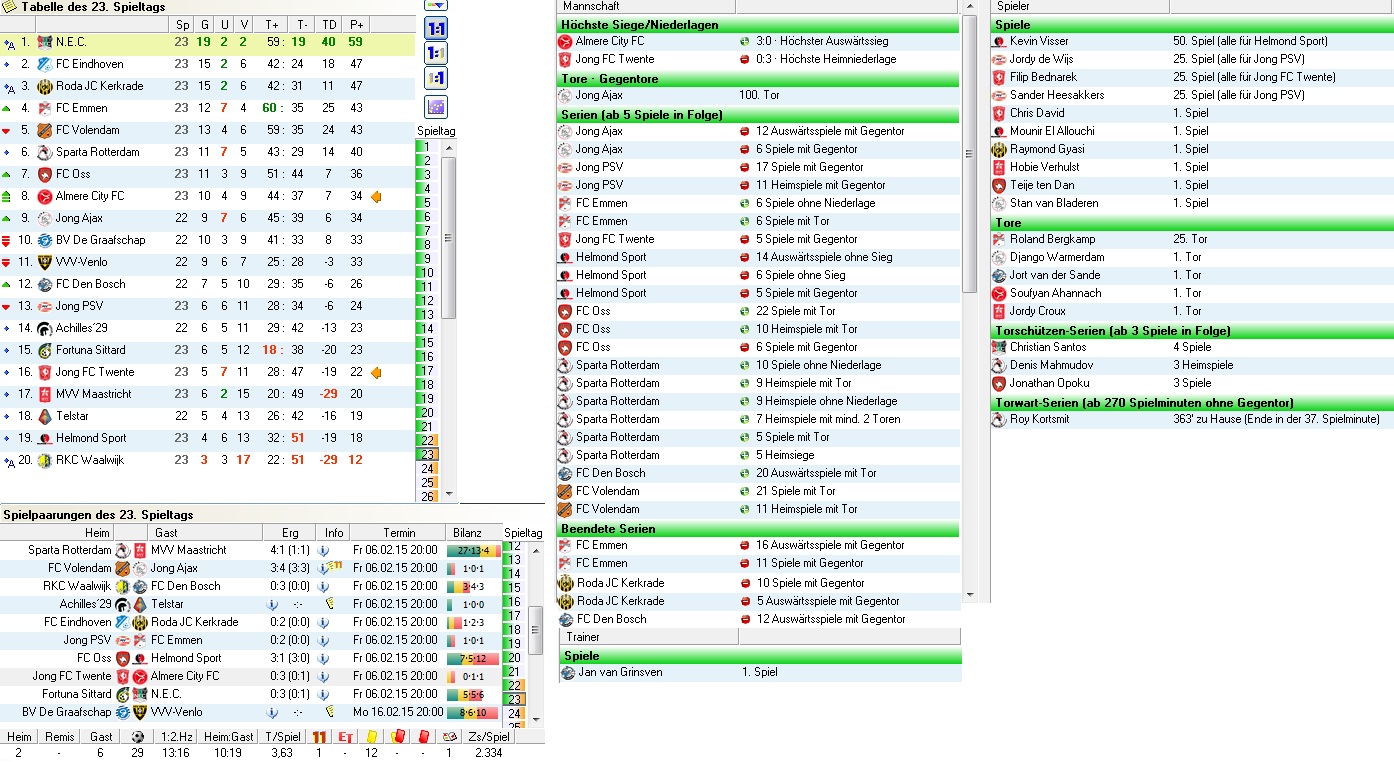Click the Mannschaft panel's vertical scrollbar thumb

tap(969, 153)
